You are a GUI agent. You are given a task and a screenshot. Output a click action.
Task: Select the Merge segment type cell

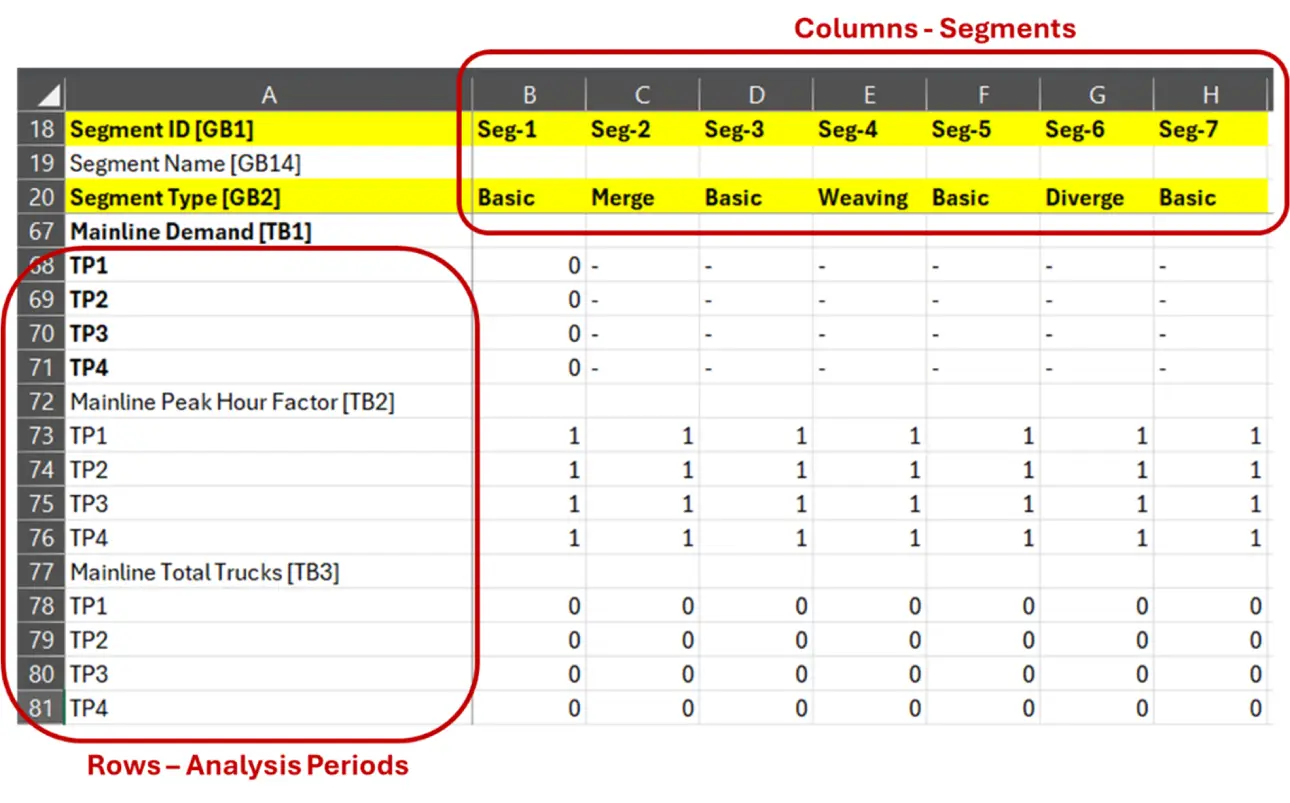[x=642, y=197]
